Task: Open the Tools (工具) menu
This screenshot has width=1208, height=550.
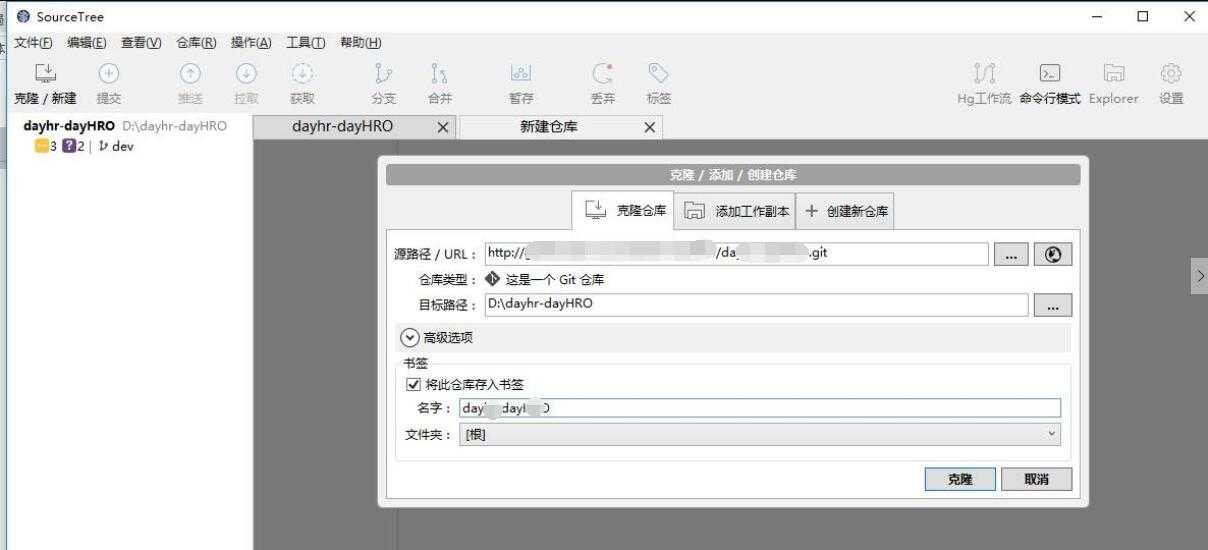Action: tap(306, 42)
